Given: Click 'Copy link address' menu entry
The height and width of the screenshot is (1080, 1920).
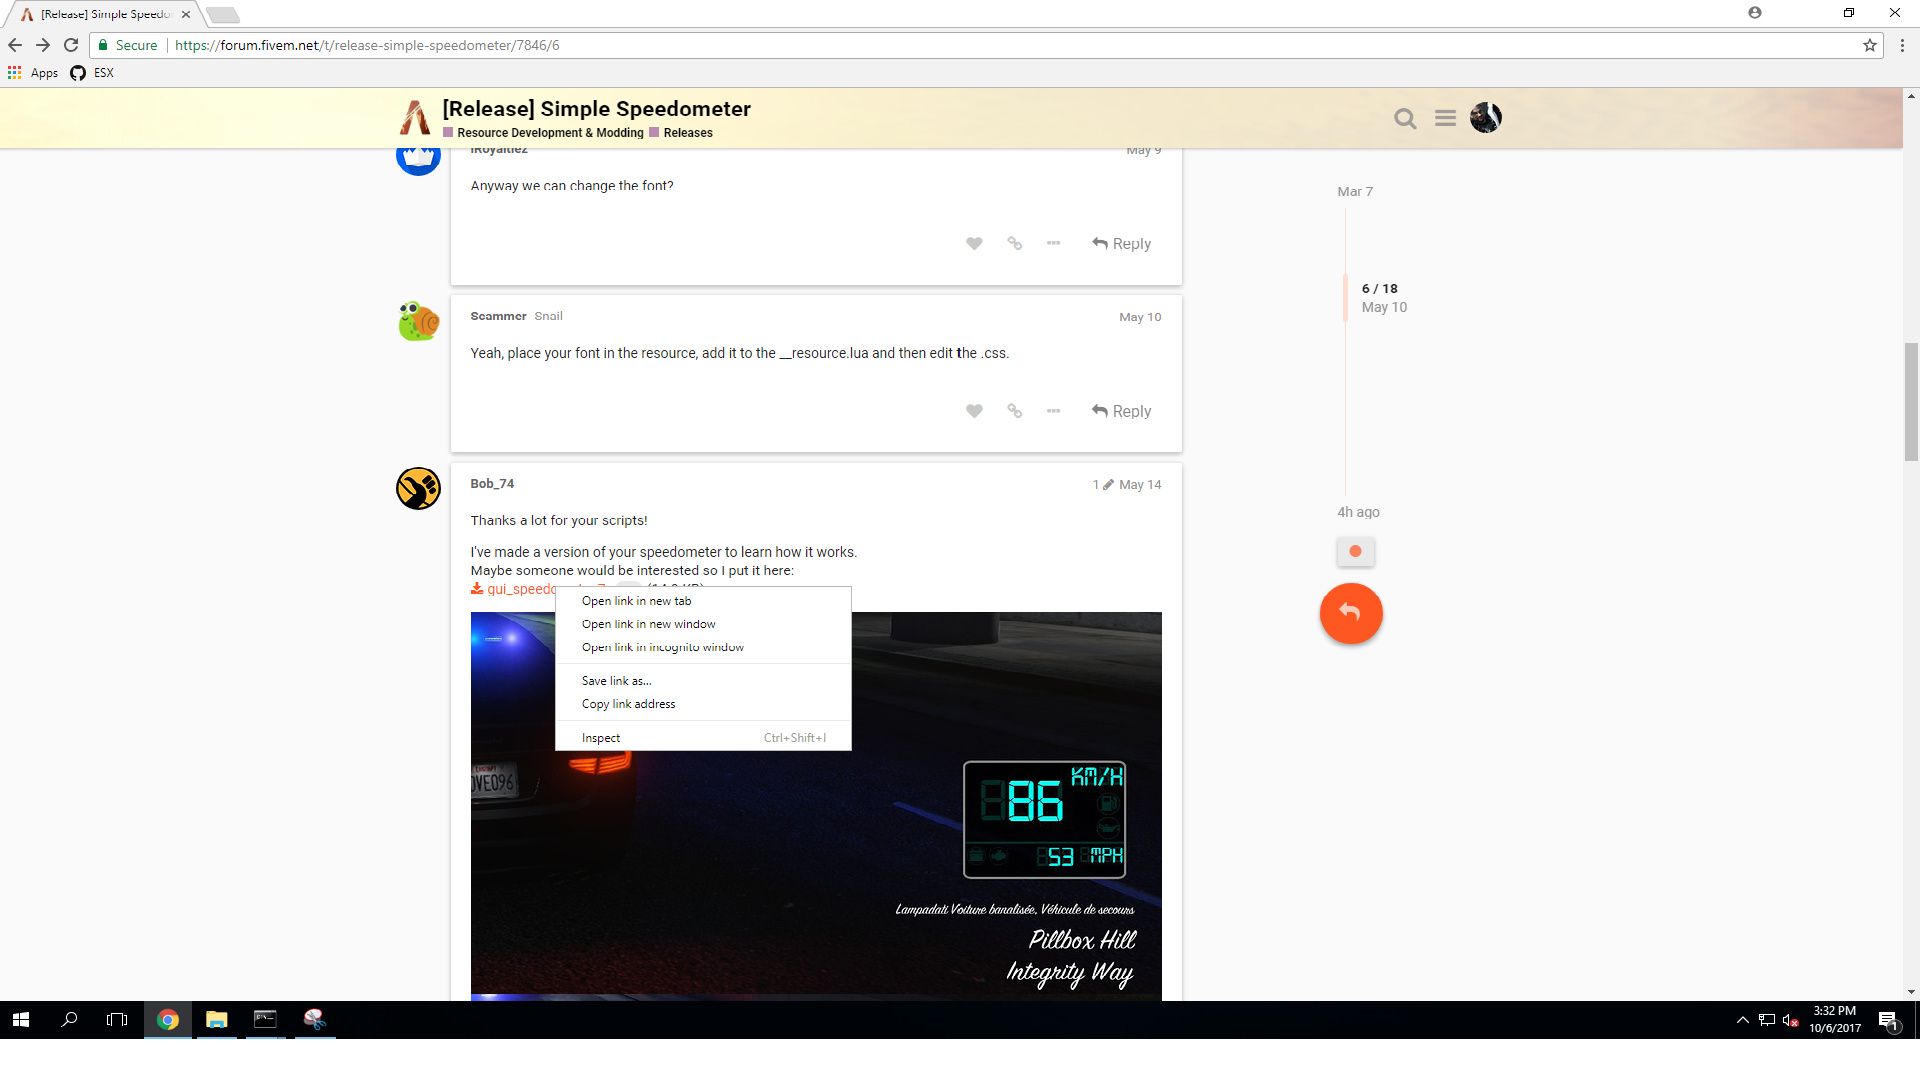Looking at the screenshot, I should coord(628,704).
